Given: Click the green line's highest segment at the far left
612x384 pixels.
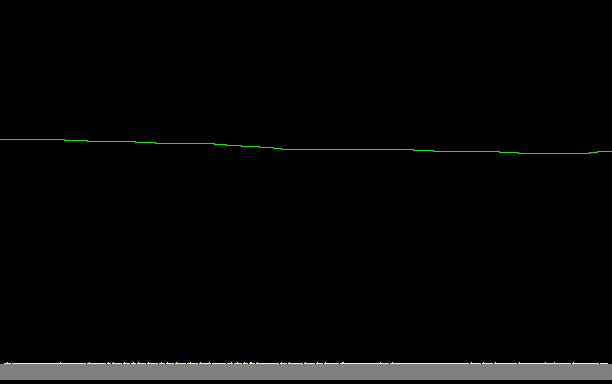Looking at the screenshot, I should [32, 139].
